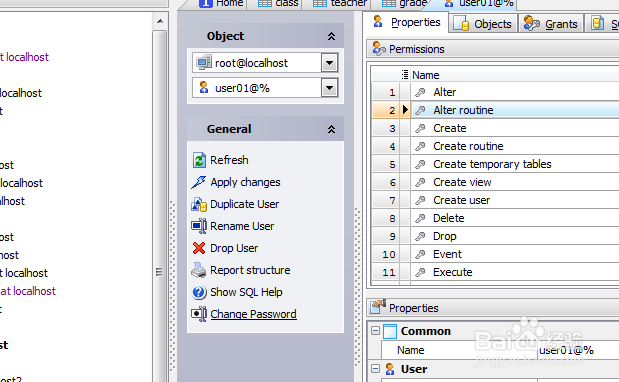619x382 pixels.
Task: Click Rename User
Action: click(x=242, y=226)
